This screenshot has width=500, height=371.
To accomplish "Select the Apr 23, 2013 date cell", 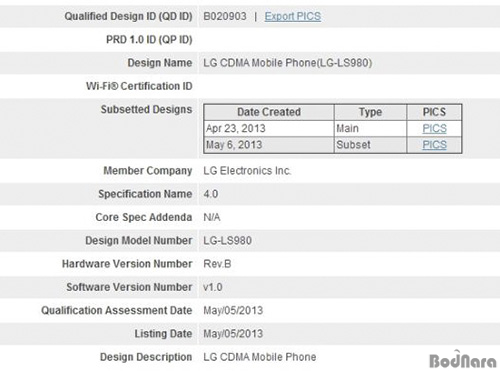I will pos(269,128).
